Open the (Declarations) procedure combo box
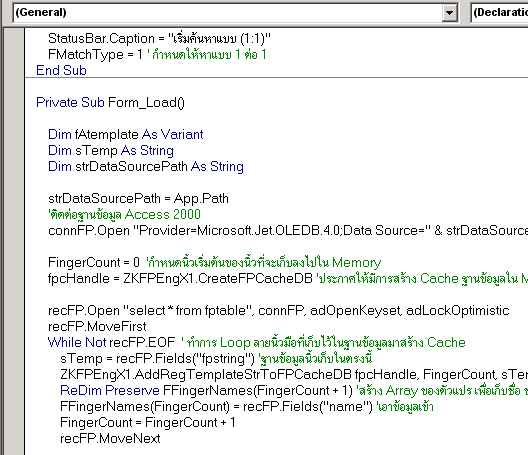The height and width of the screenshot is (455, 528). pyautogui.click(x=499, y=13)
